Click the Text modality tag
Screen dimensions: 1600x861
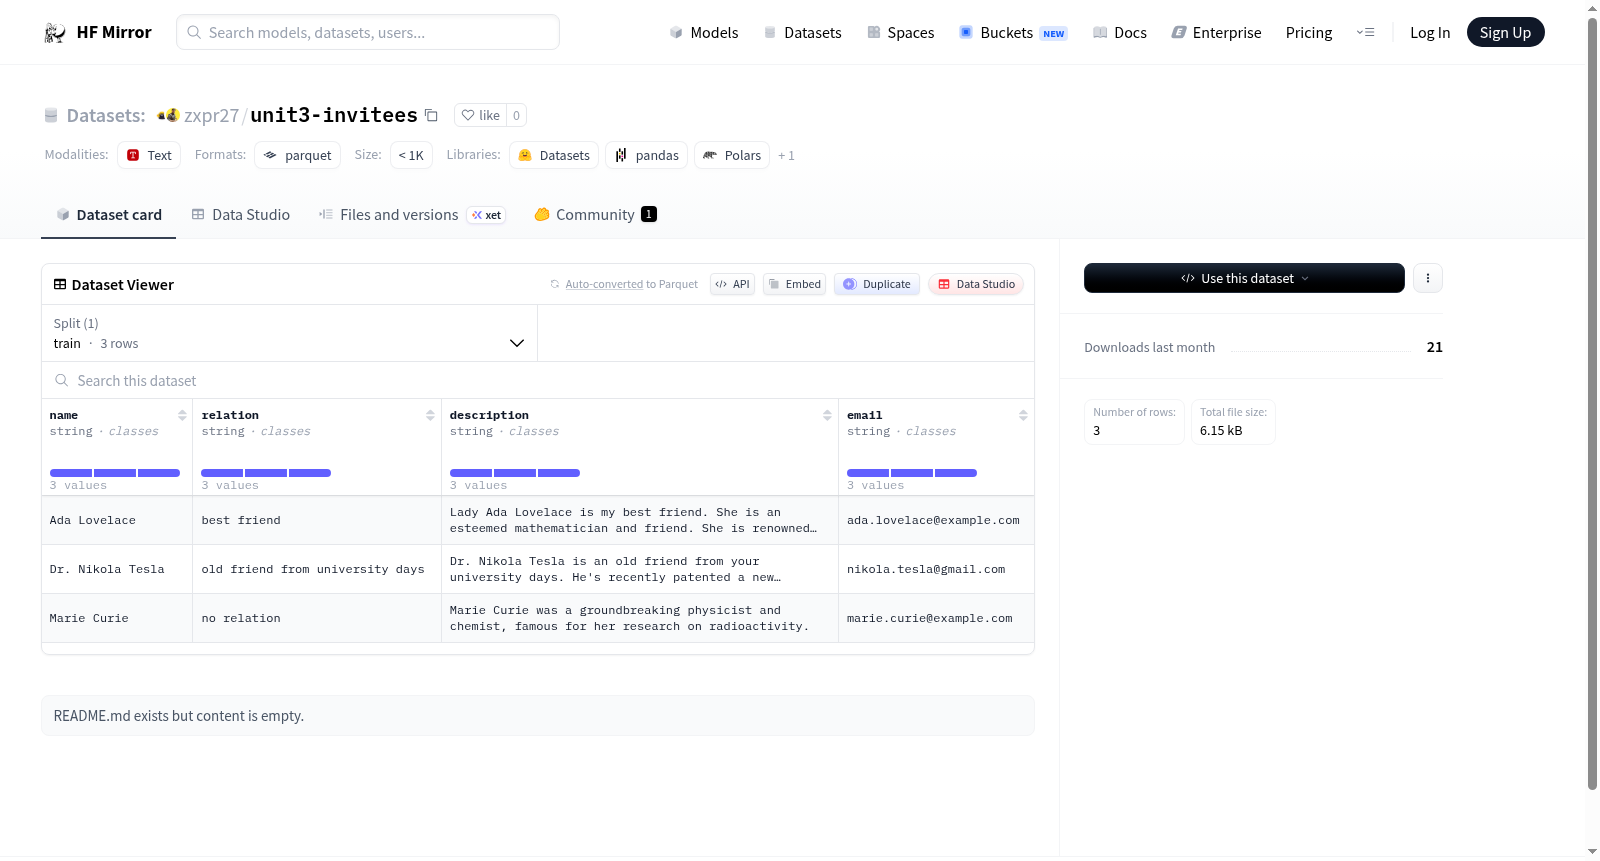coord(149,155)
